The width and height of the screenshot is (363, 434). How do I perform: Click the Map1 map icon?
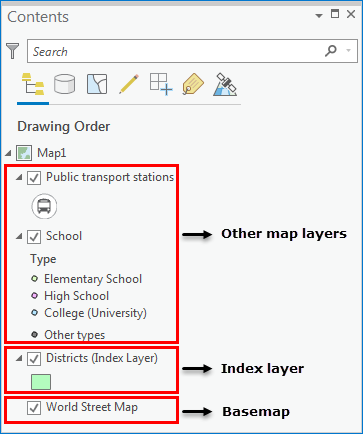pos(24,153)
